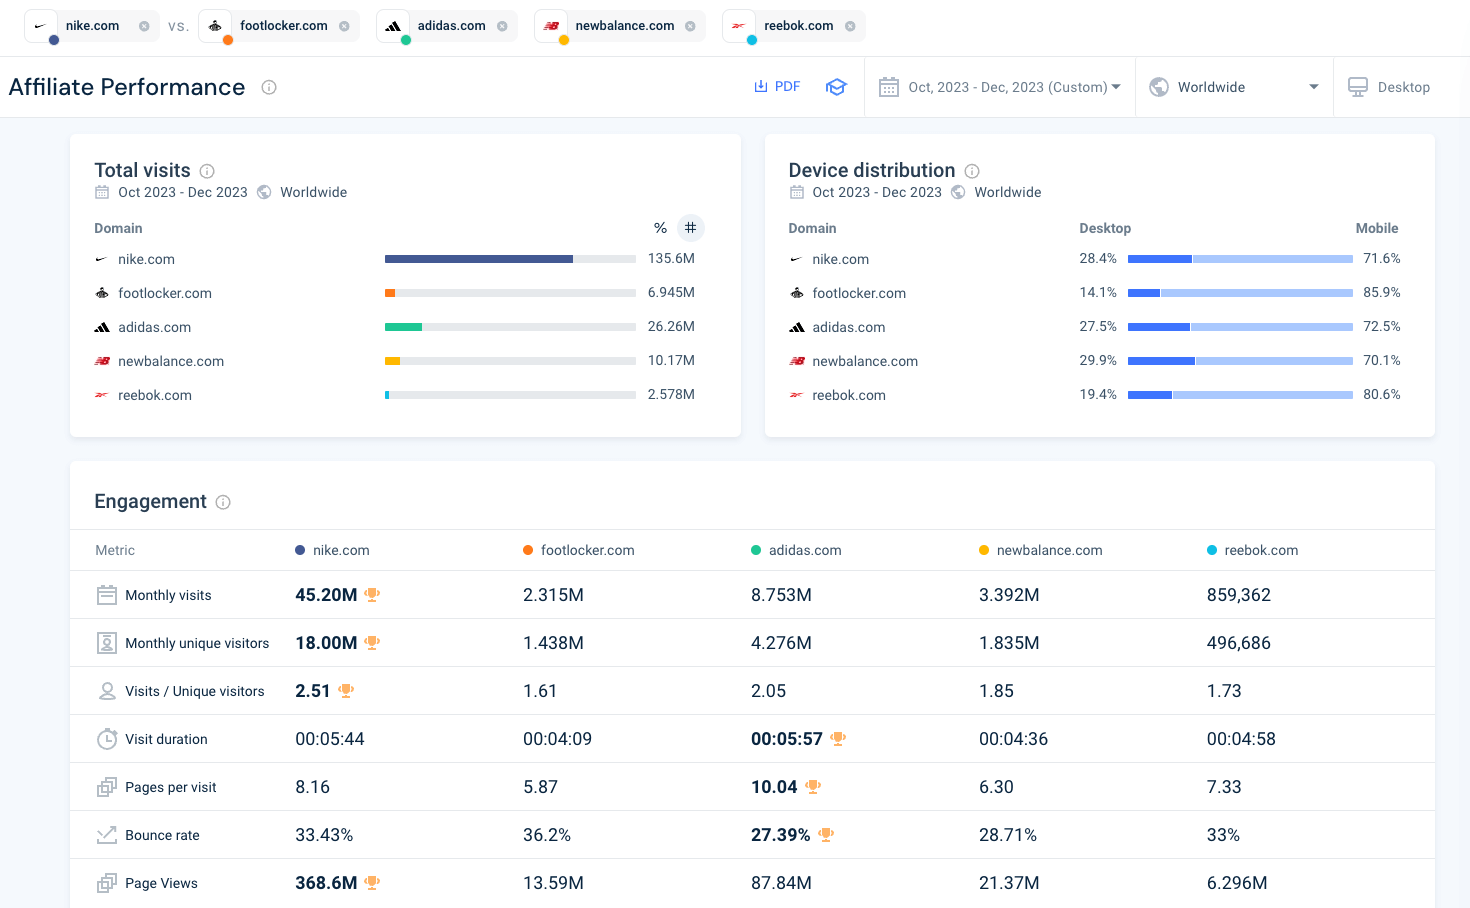
Task: Click the globe icon next to Worldwide
Action: (1158, 86)
